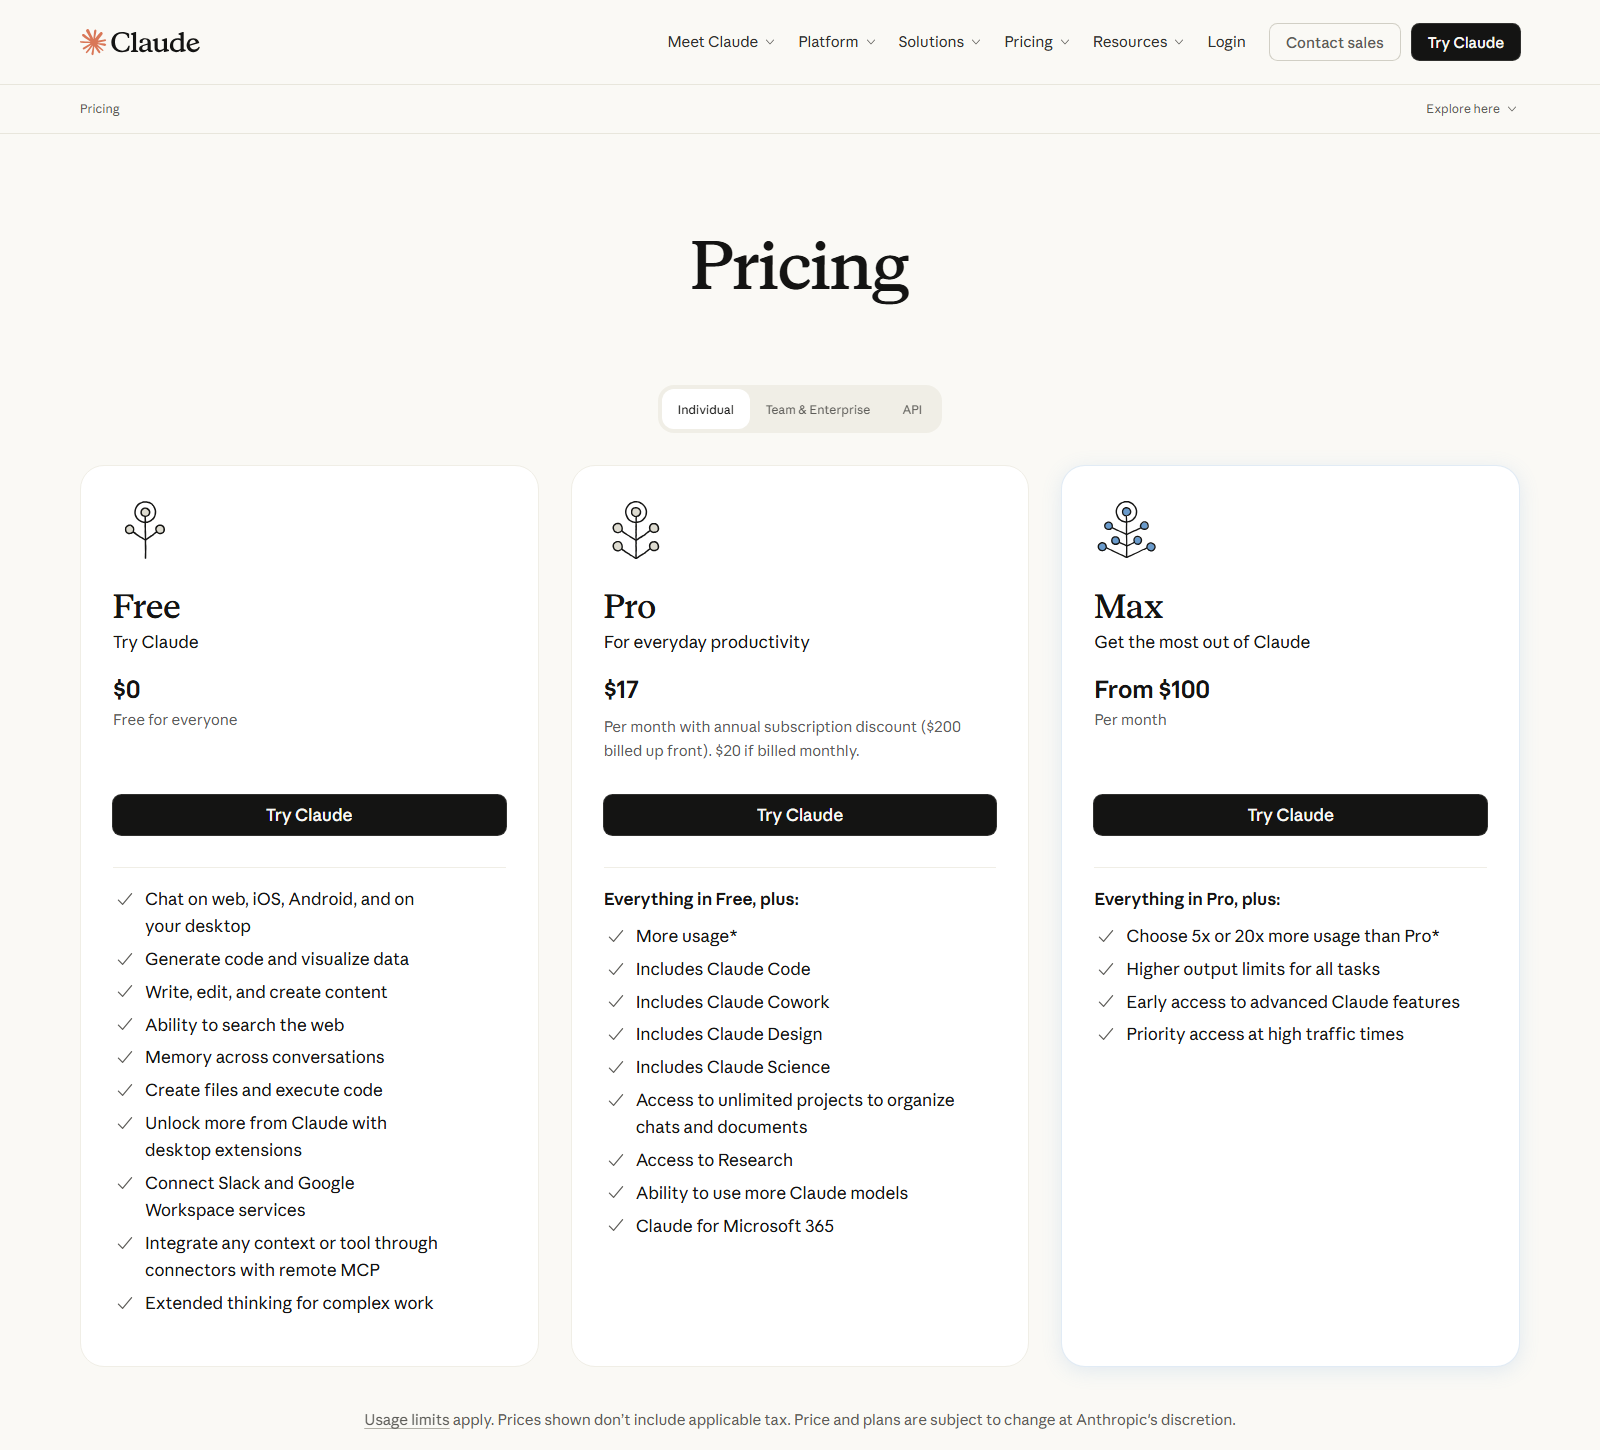1600x1450 pixels.
Task: Click checkmark next to Ability to search the web
Action: [x=125, y=1025]
